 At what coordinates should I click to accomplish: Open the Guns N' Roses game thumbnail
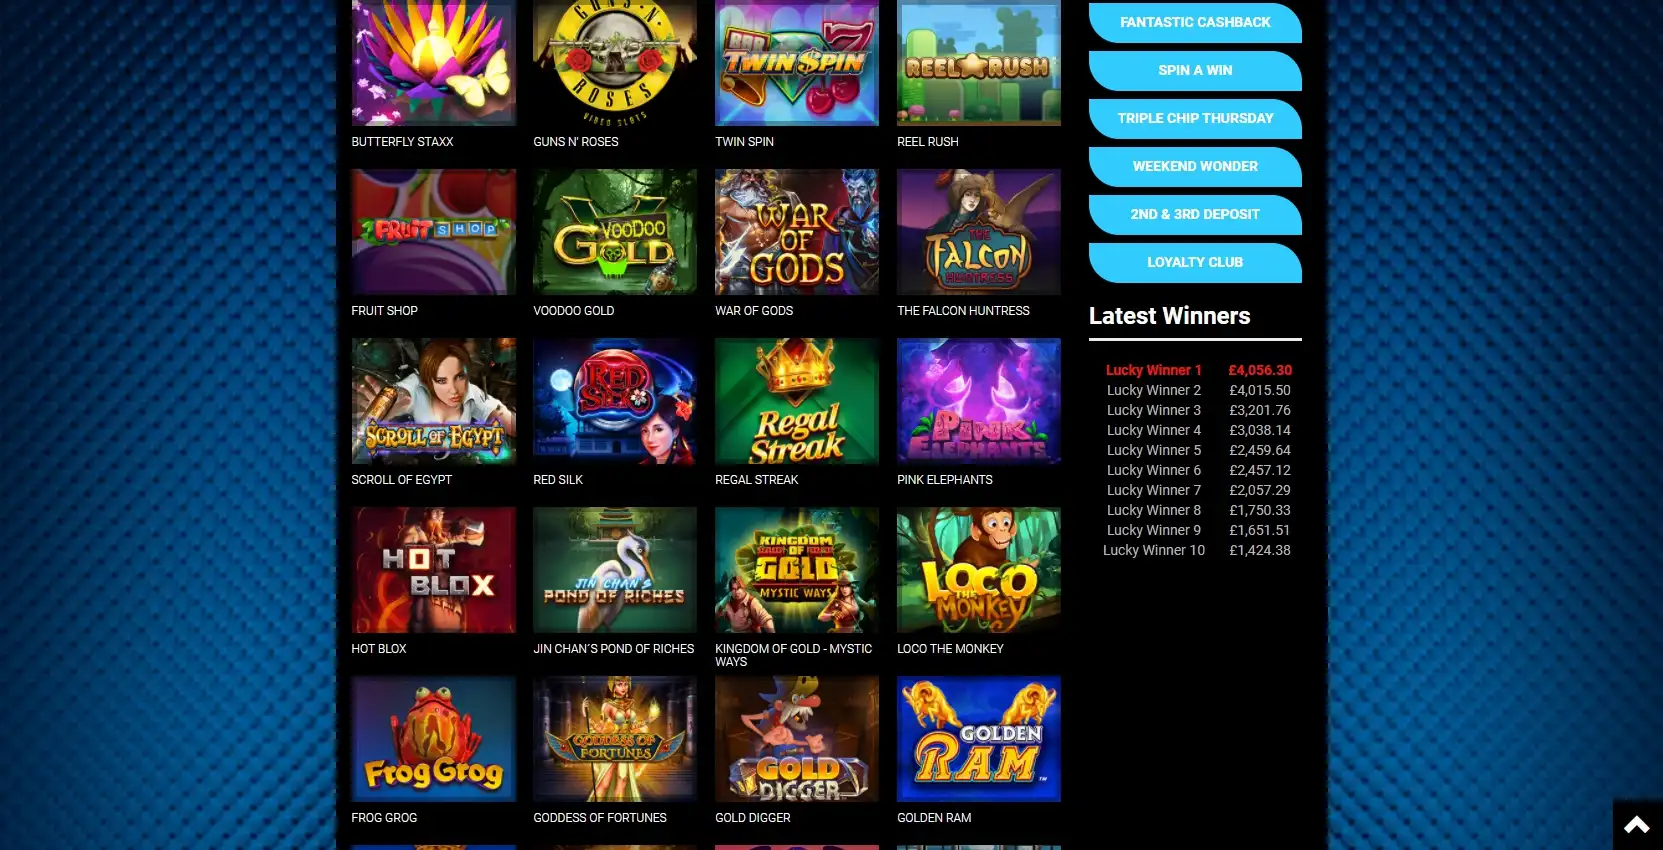(615, 63)
